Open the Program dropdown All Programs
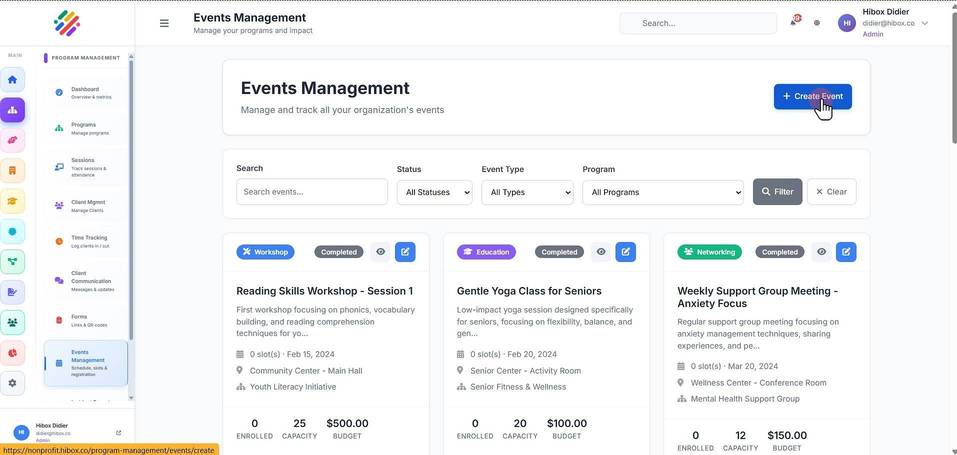The image size is (957, 455). point(663,192)
